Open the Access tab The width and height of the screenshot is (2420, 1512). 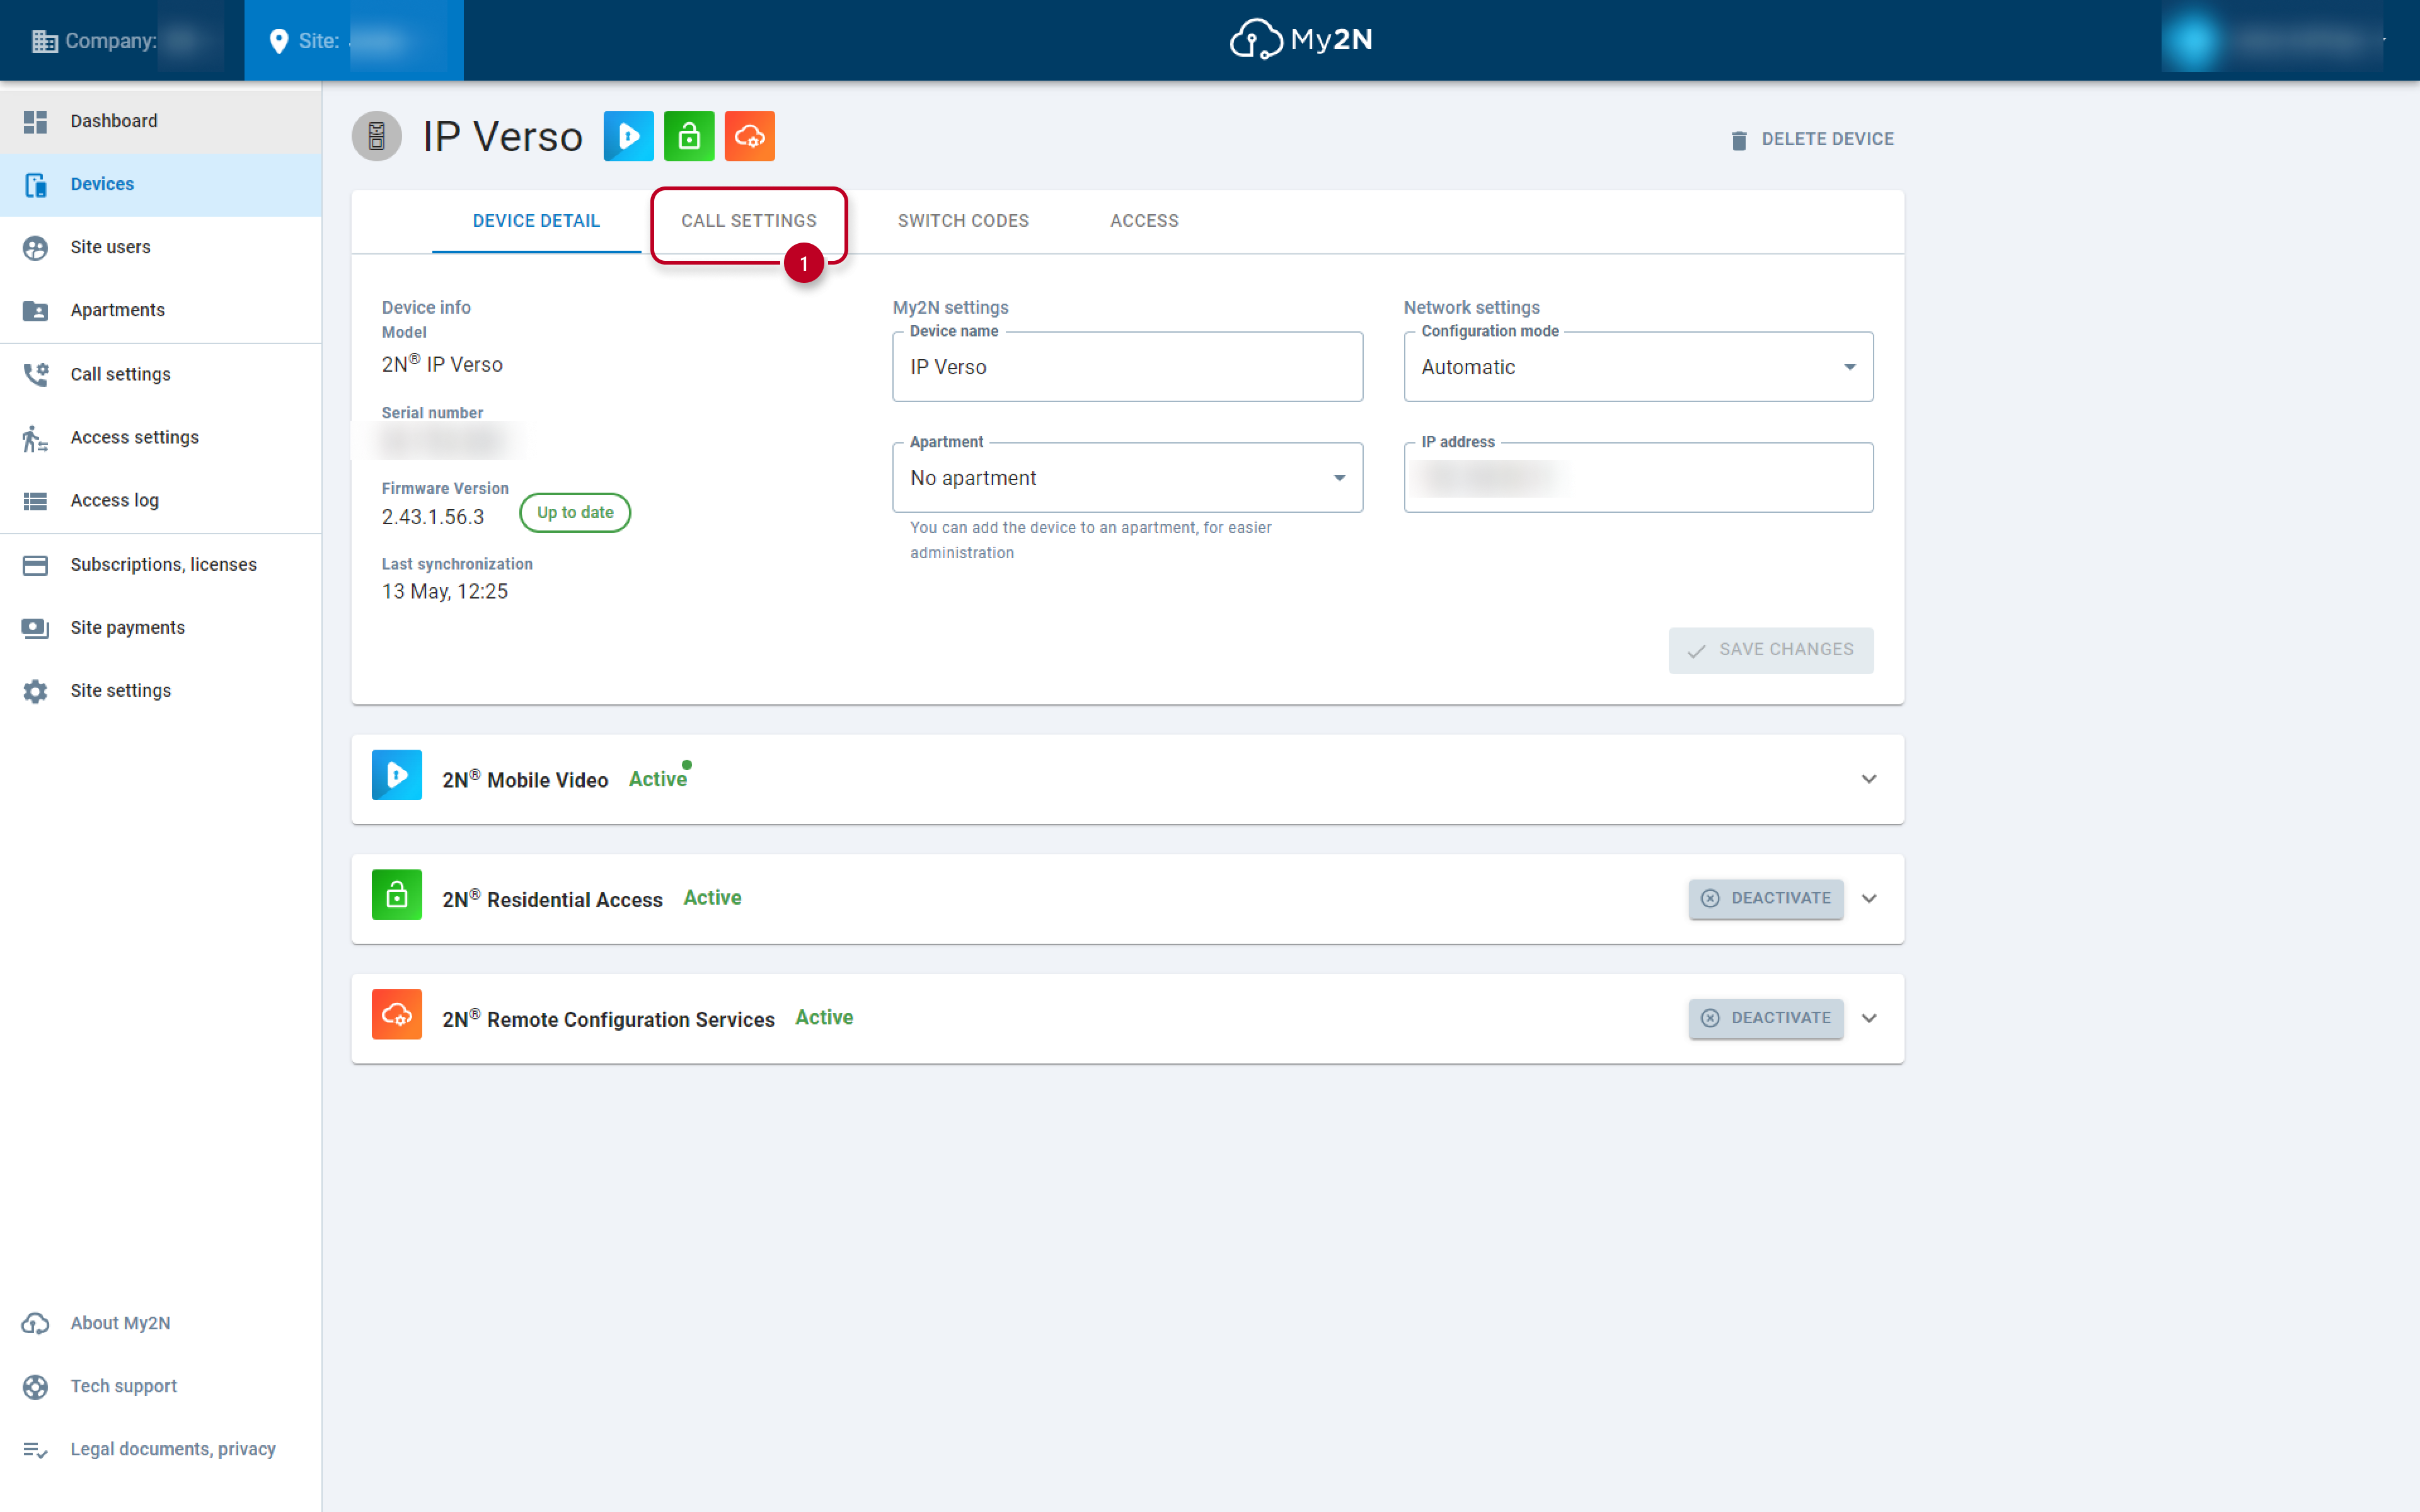1144,221
